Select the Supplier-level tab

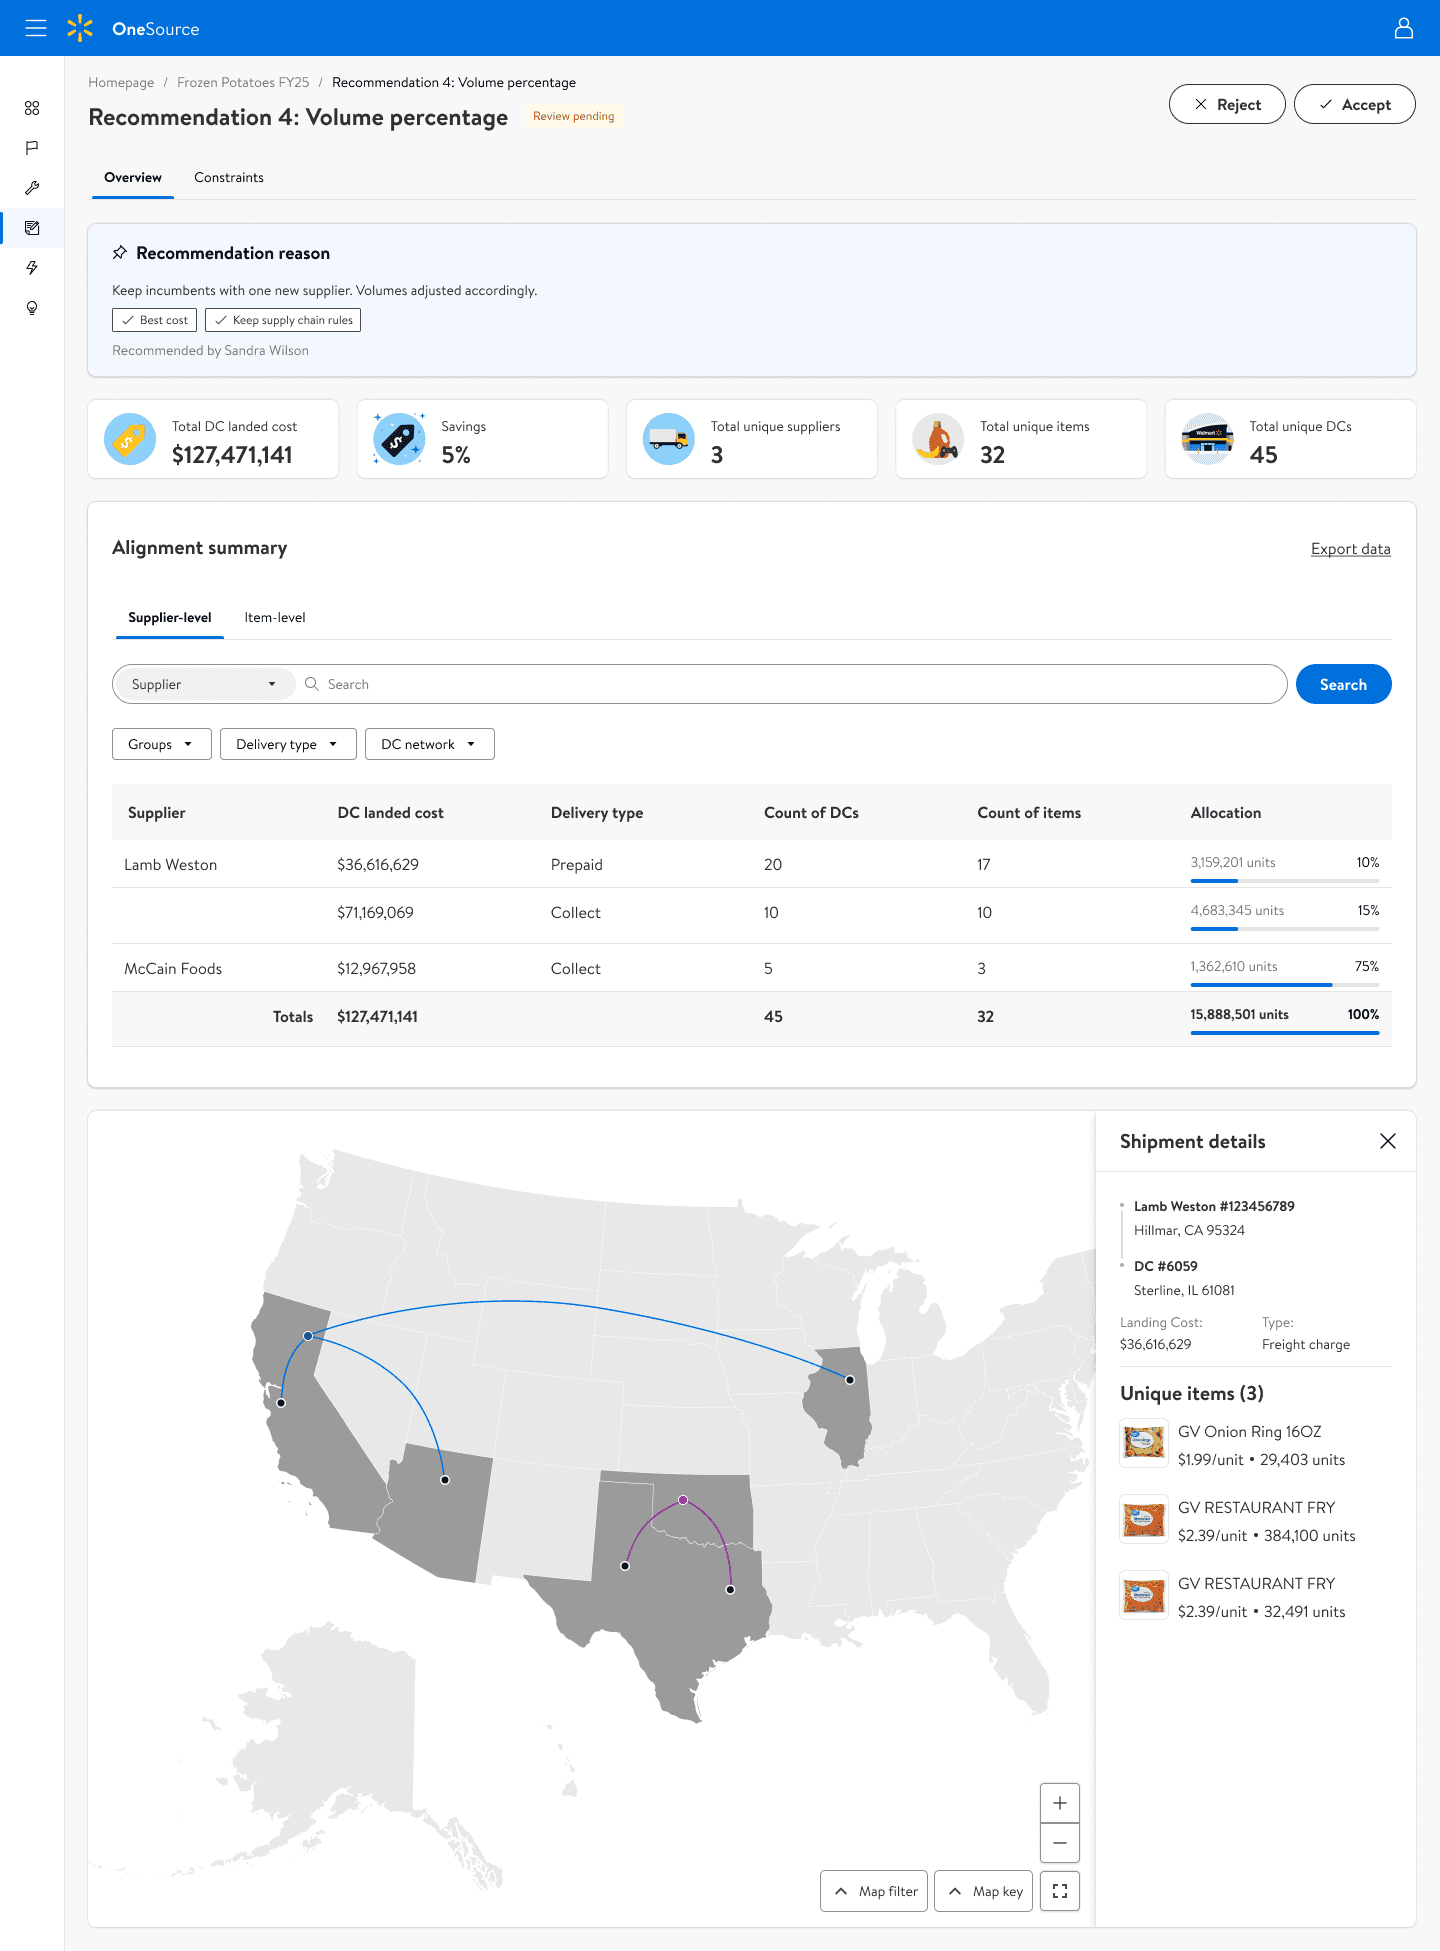(170, 617)
